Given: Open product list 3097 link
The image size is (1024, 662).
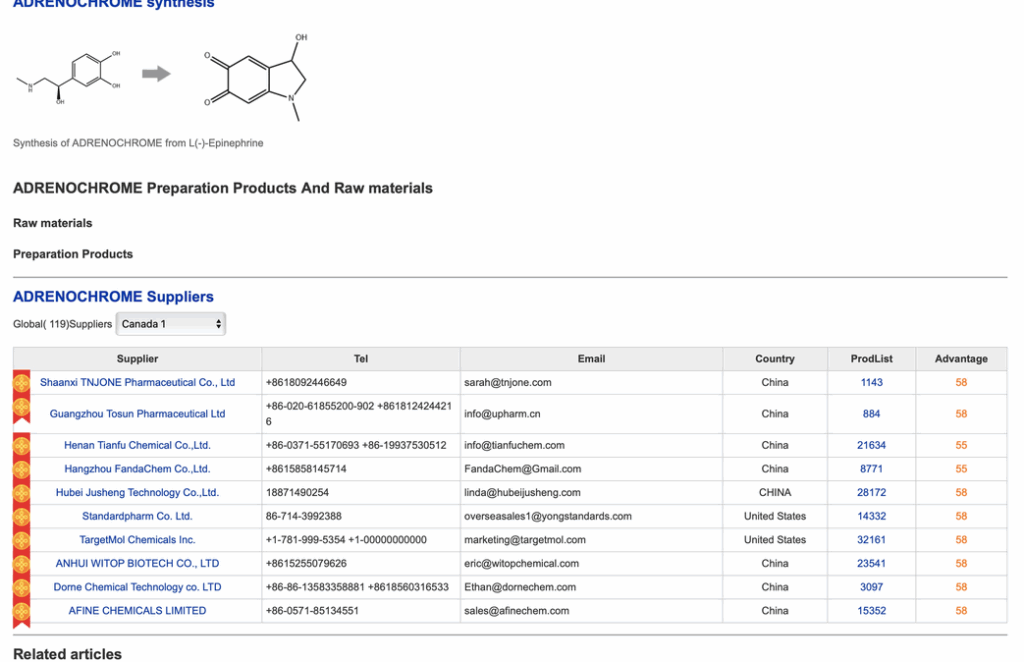Looking at the screenshot, I should [x=871, y=587].
